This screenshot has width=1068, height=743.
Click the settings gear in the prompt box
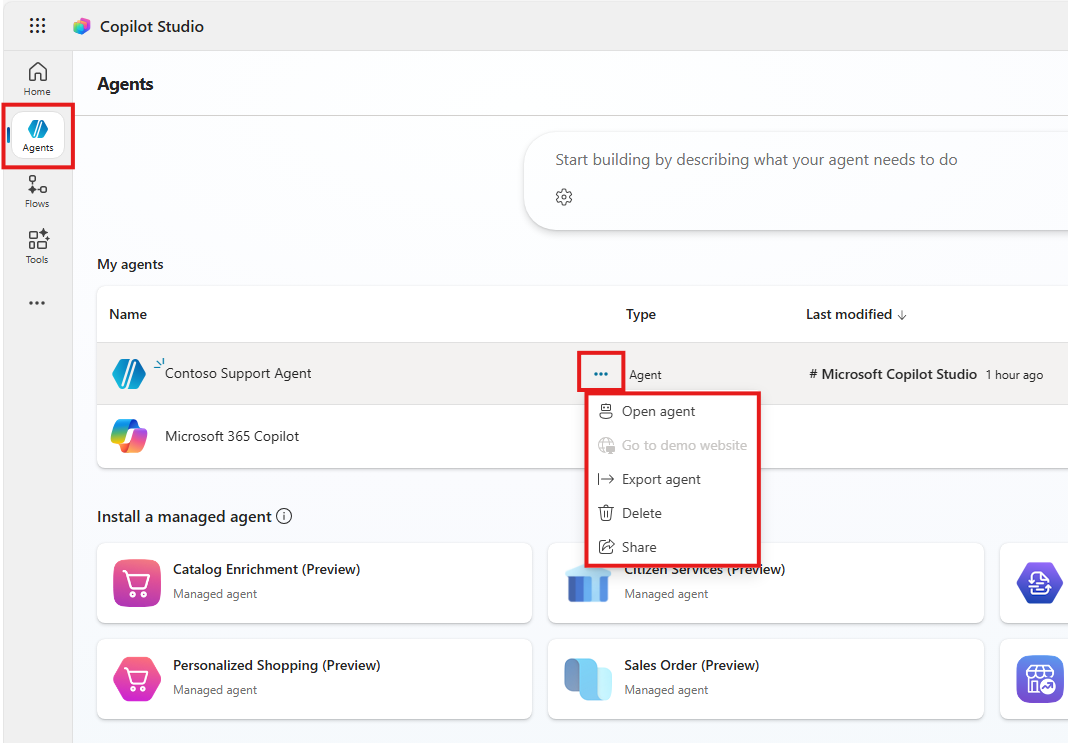(x=564, y=197)
